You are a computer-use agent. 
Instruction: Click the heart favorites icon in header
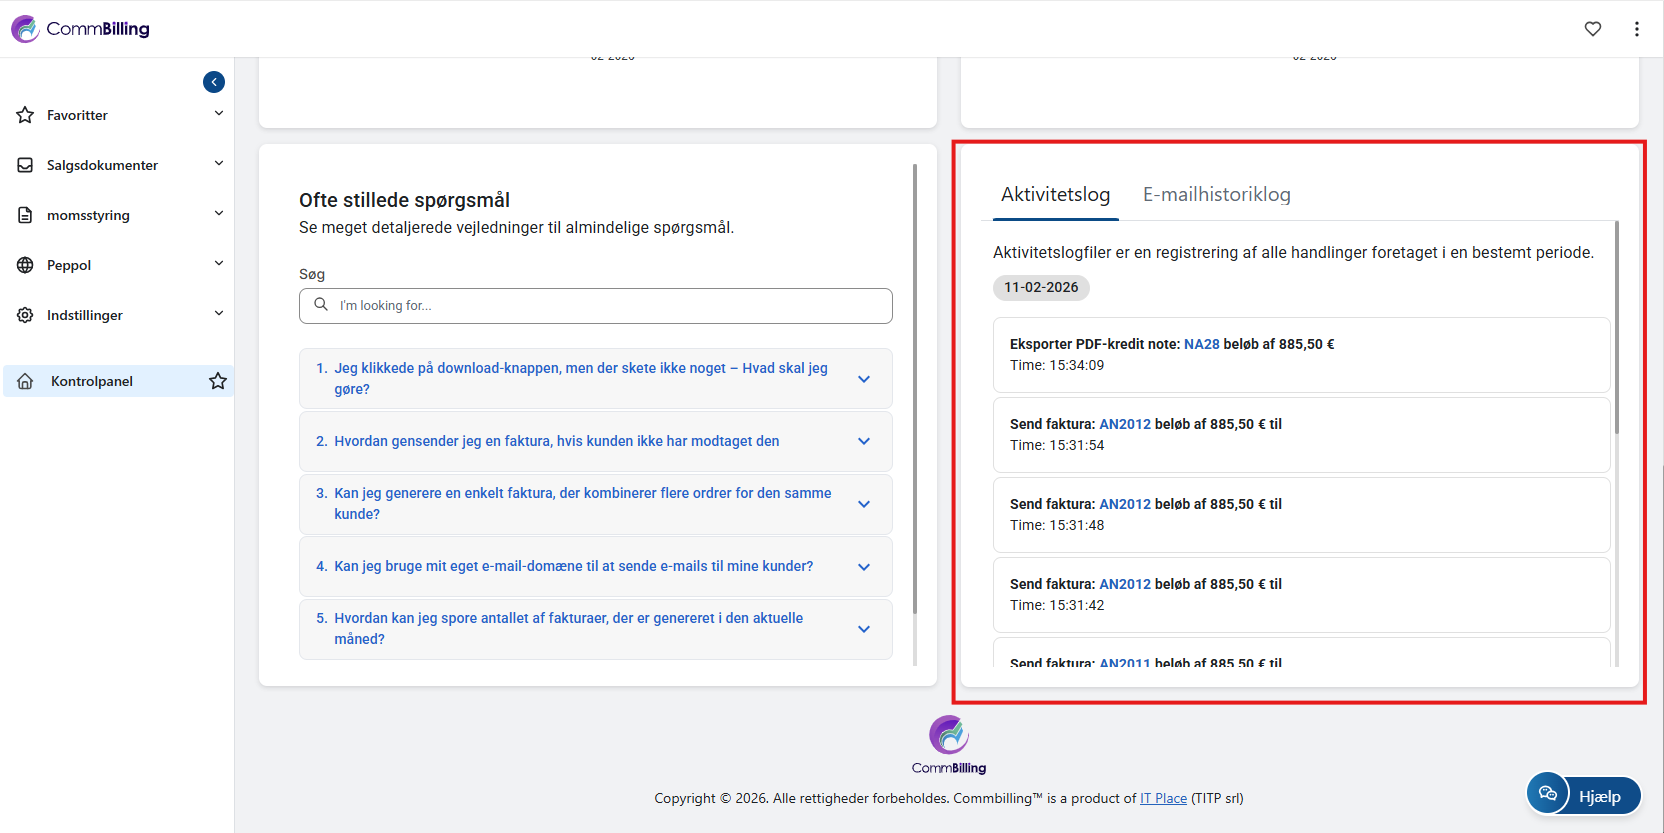[1593, 29]
